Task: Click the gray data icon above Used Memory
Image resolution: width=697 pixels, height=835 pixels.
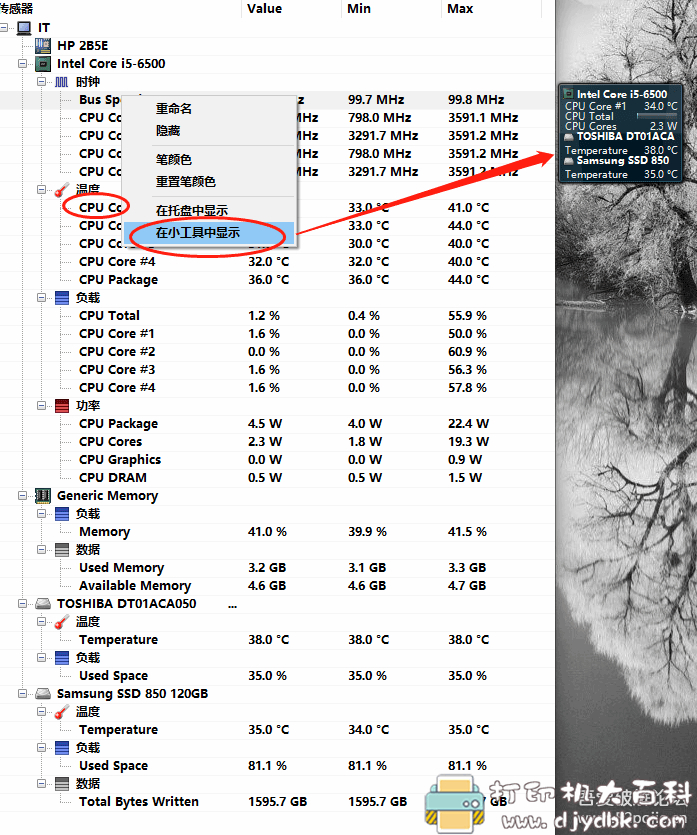Action: click(x=62, y=550)
